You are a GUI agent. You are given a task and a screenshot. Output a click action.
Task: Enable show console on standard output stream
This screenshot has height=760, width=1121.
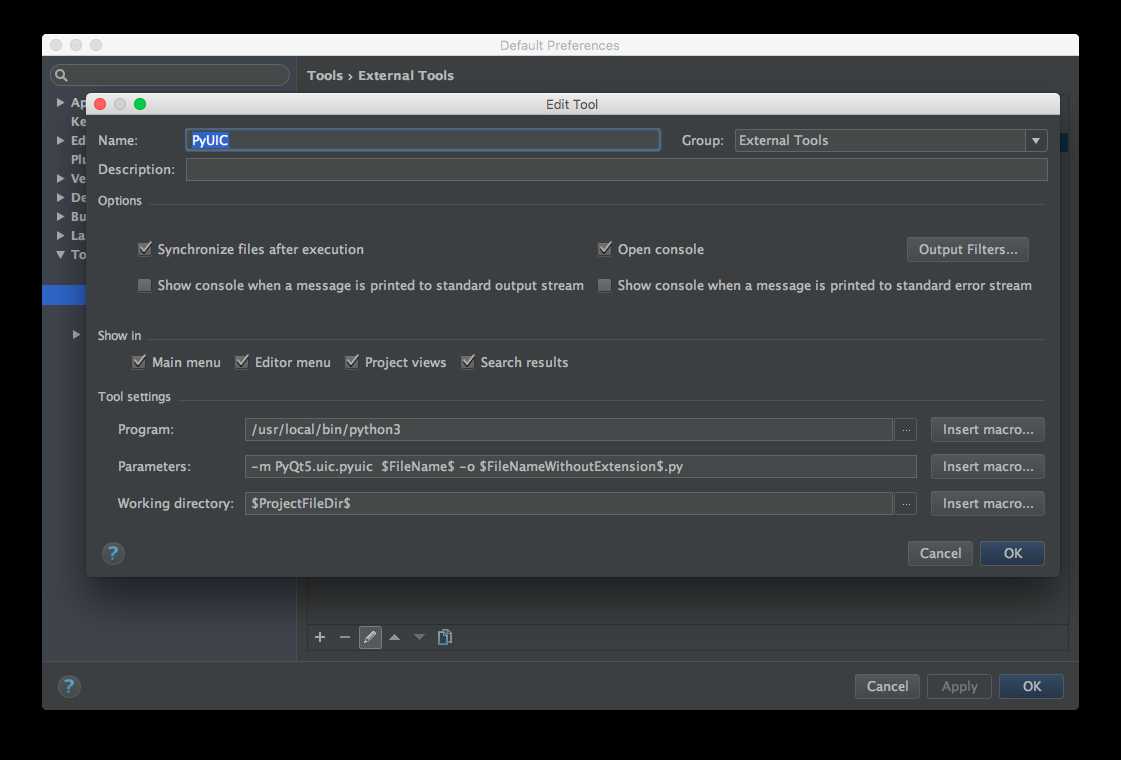click(x=144, y=285)
